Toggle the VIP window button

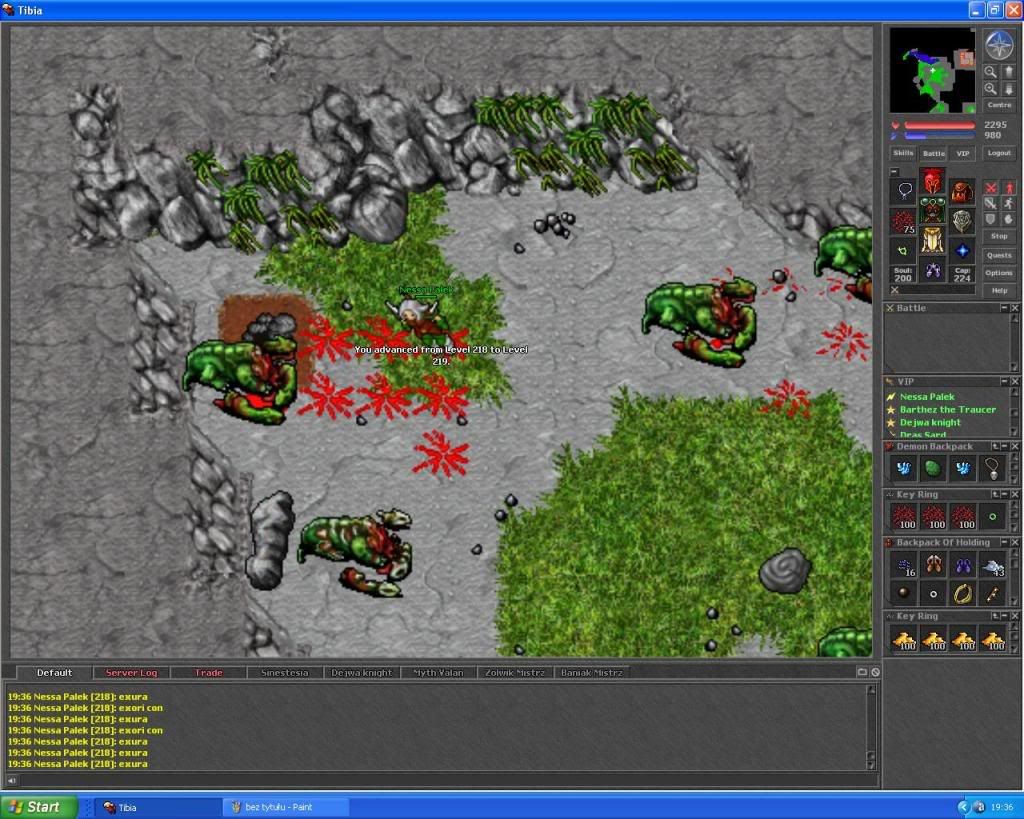click(x=963, y=153)
